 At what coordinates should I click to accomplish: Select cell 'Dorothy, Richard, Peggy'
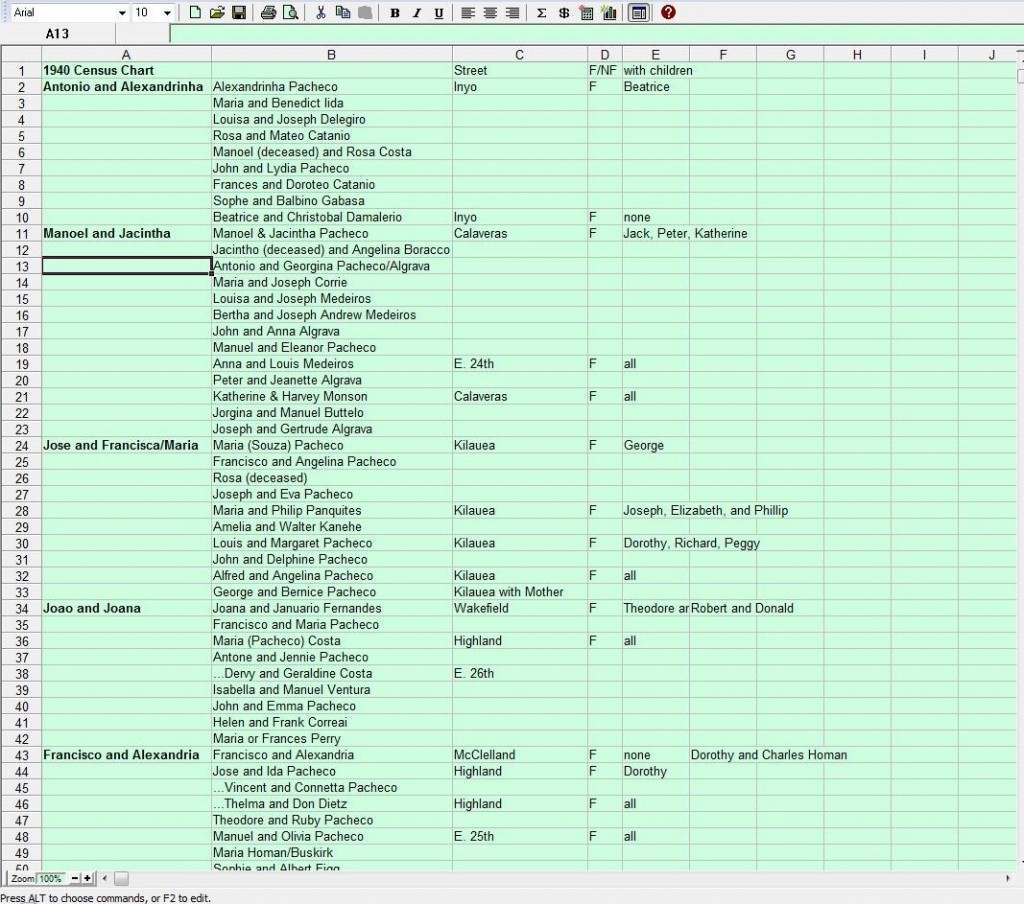pos(692,543)
